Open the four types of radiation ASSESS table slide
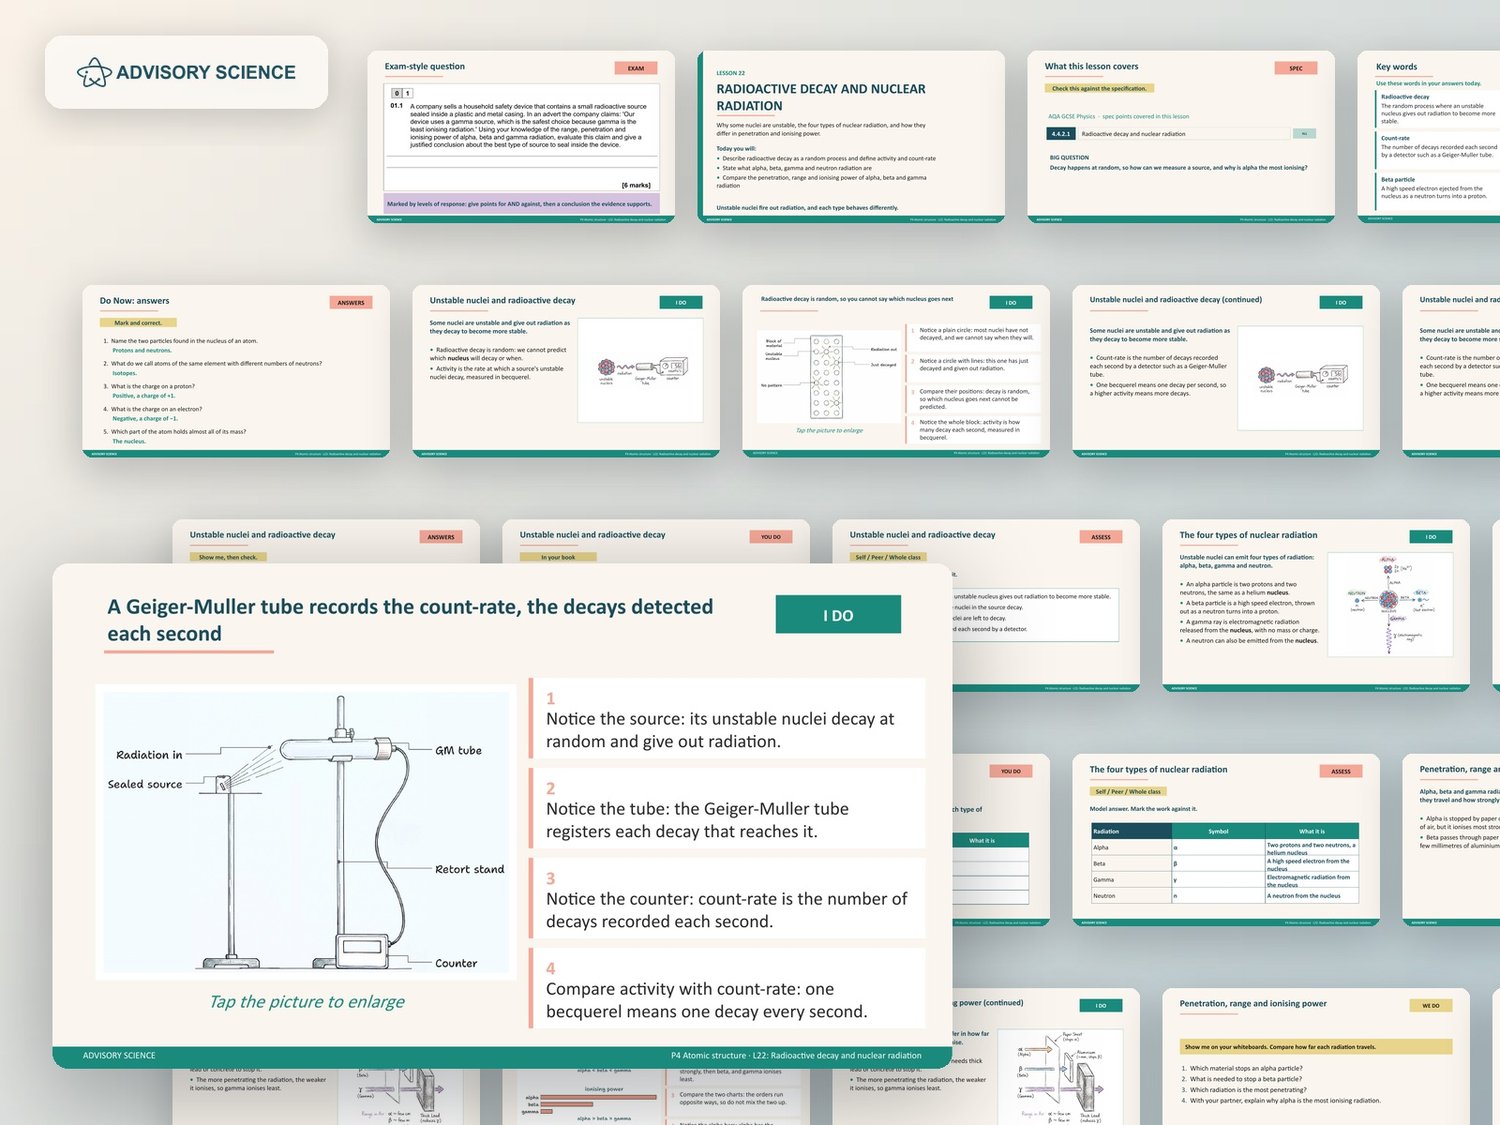The height and width of the screenshot is (1125, 1500). coord(1226,840)
